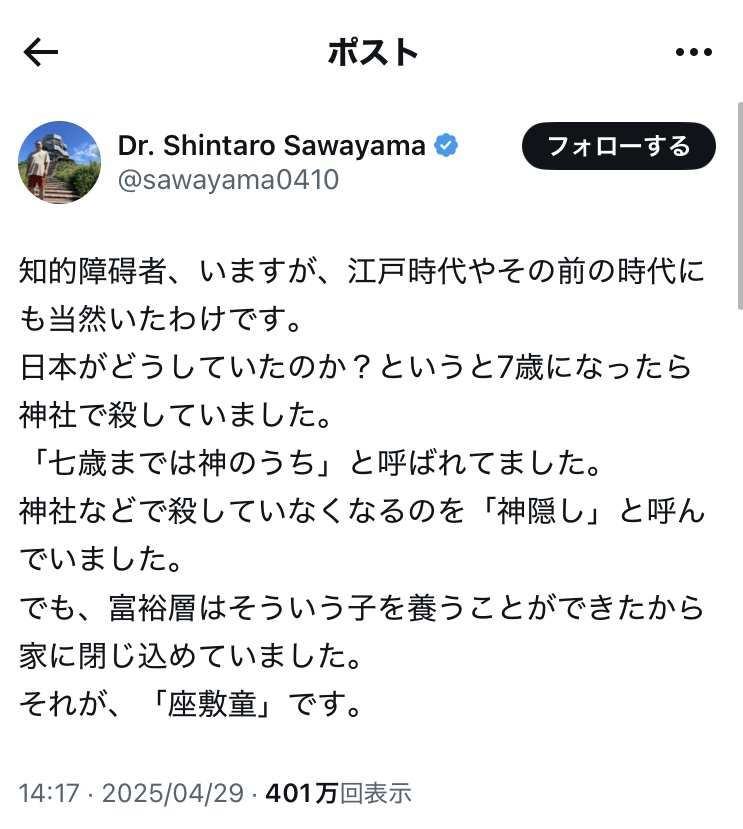Tap the line 神社で殺していました
The image size is (743, 829).
coord(176,415)
